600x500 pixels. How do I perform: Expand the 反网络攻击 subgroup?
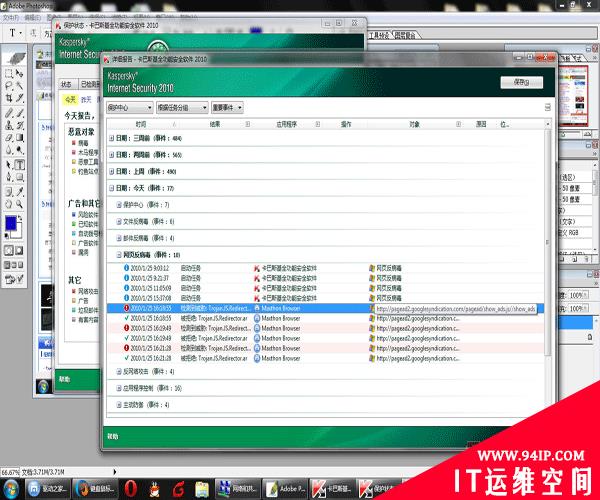[x=119, y=371]
